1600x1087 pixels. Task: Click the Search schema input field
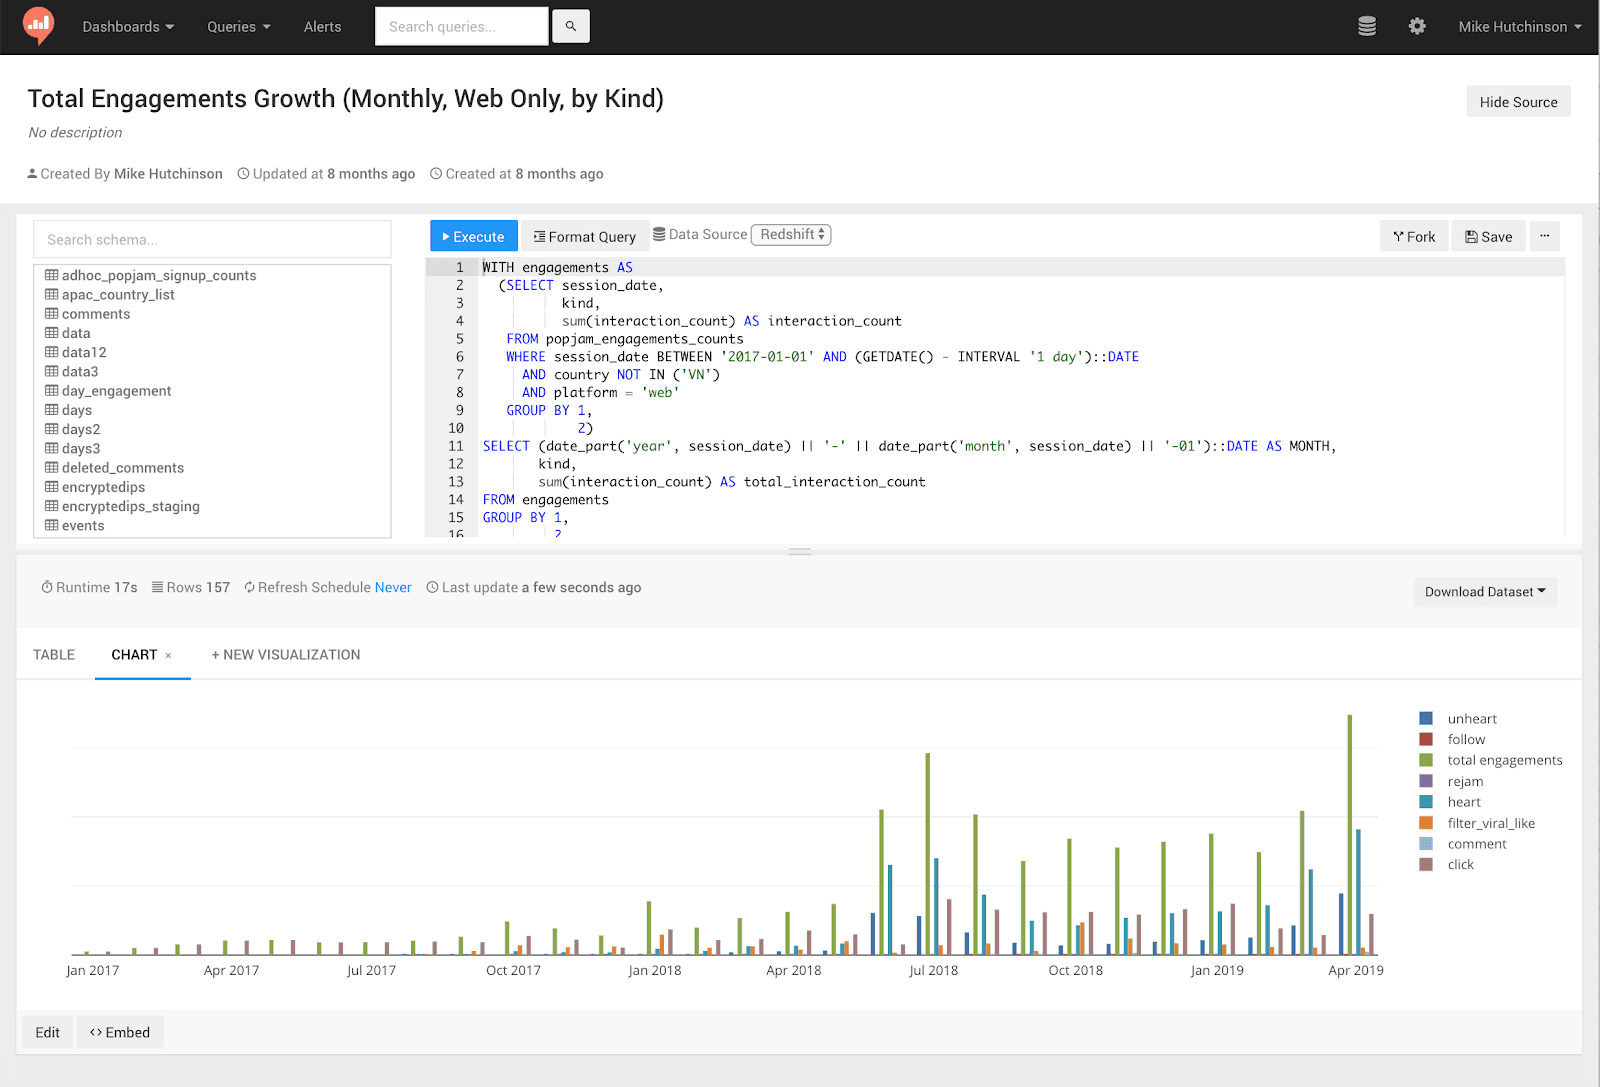coord(212,240)
